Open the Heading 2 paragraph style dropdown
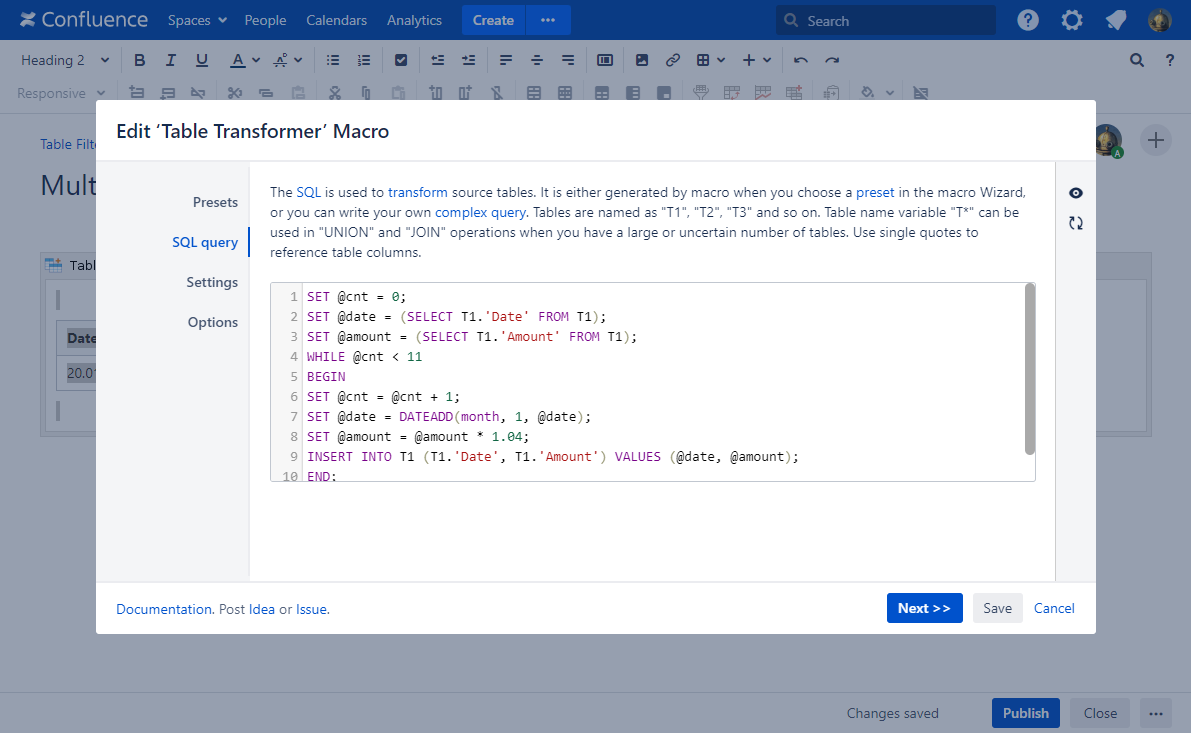The height and width of the screenshot is (733, 1191). coord(65,60)
